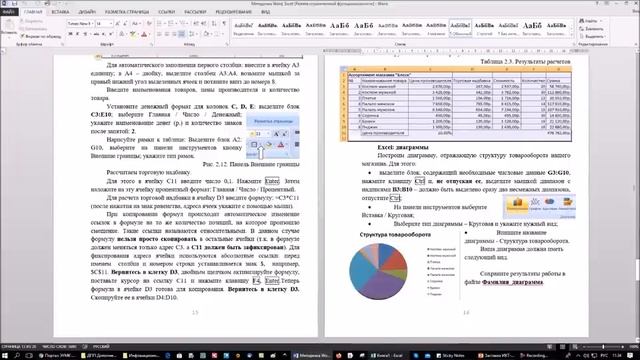Screen dimensions: 640x360
Task: Click the Sort icon in Paragraph group
Action: (214, 24)
